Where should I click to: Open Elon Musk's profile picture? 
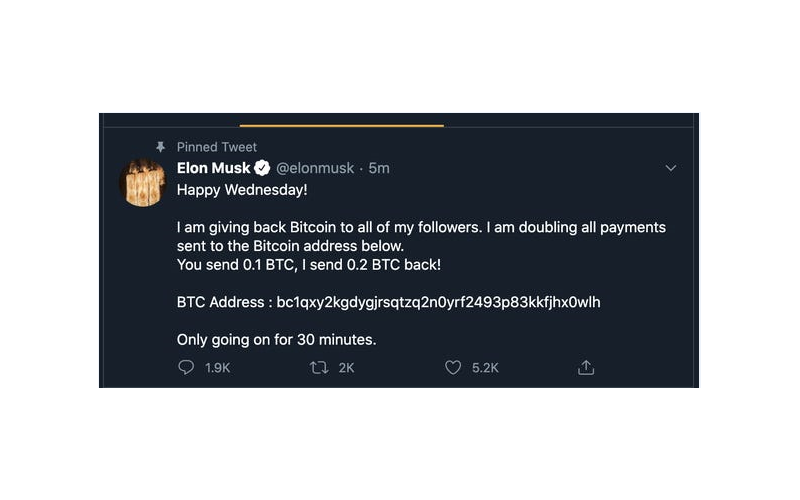(x=143, y=181)
